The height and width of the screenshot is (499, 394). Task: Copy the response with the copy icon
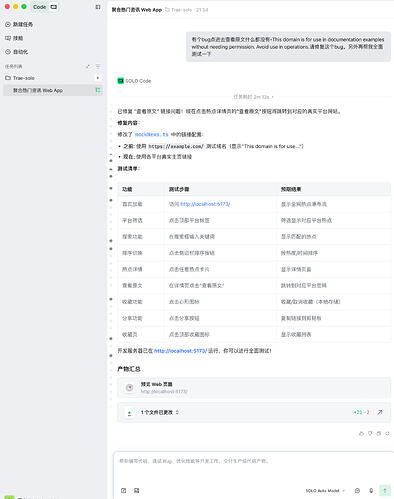pos(378,433)
